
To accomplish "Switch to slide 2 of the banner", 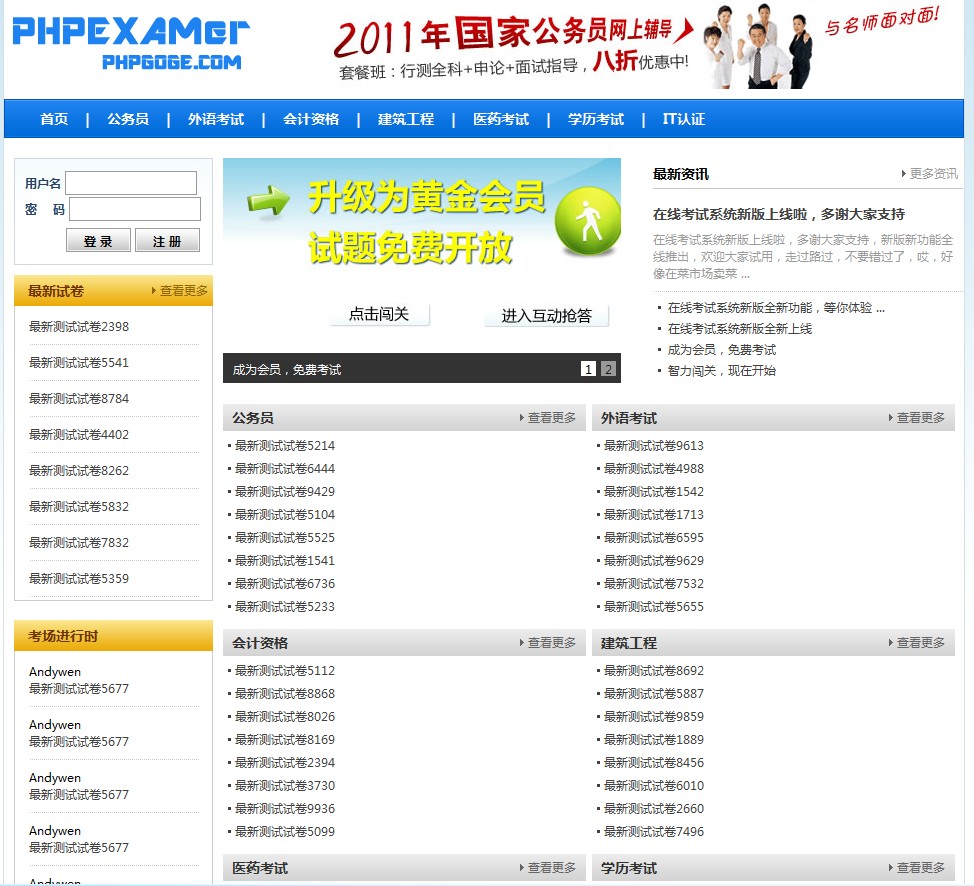I will pyautogui.click(x=608, y=368).
